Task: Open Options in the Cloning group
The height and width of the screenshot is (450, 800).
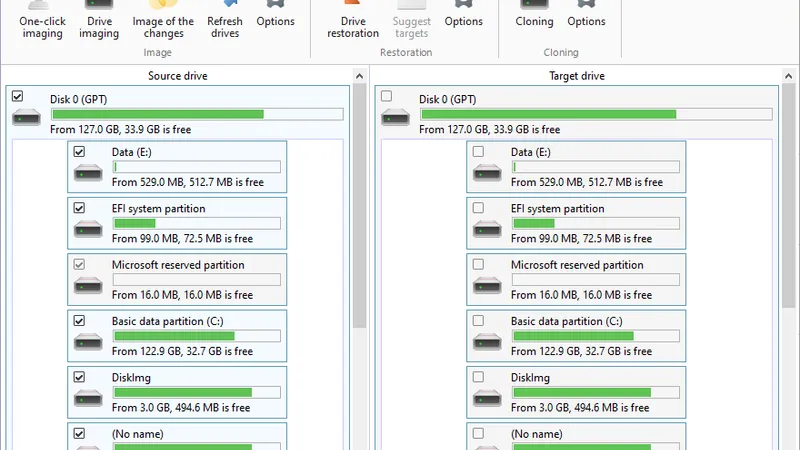Action: pyautogui.click(x=586, y=21)
